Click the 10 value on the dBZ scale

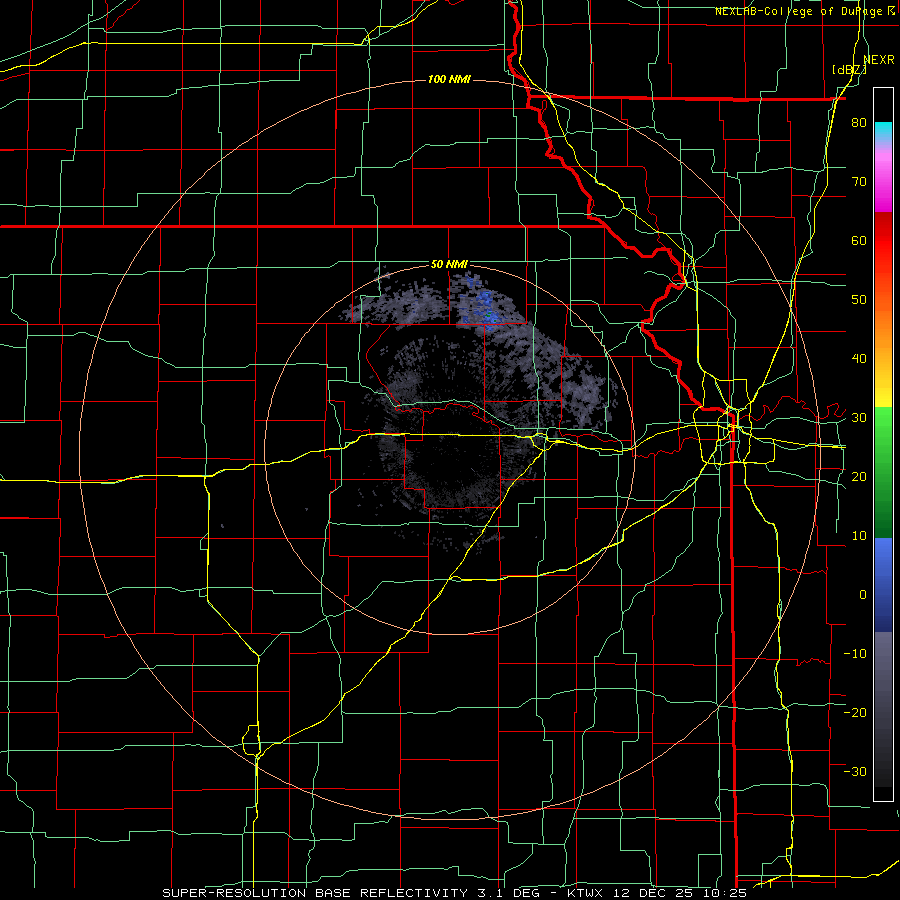click(859, 536)
